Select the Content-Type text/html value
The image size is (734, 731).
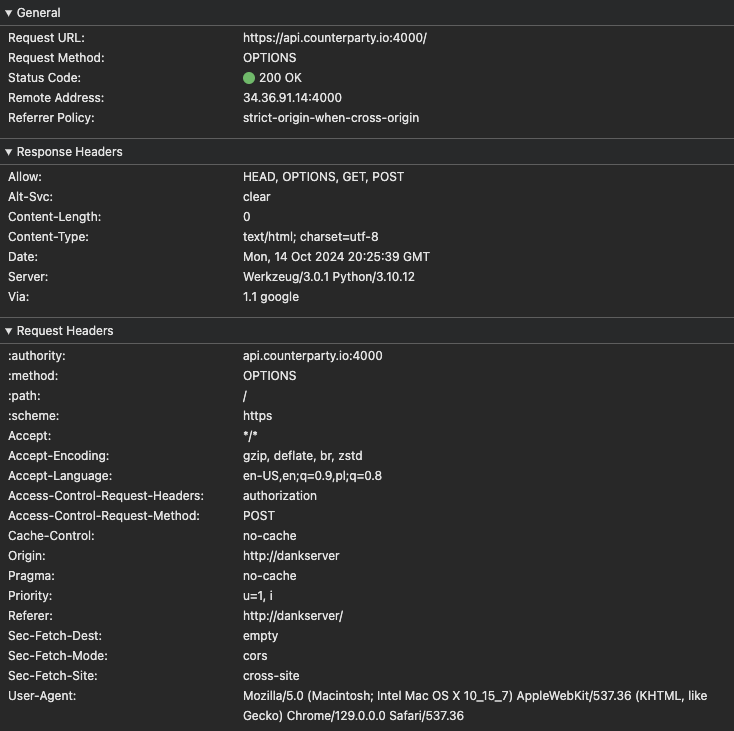tap(310, 237)
